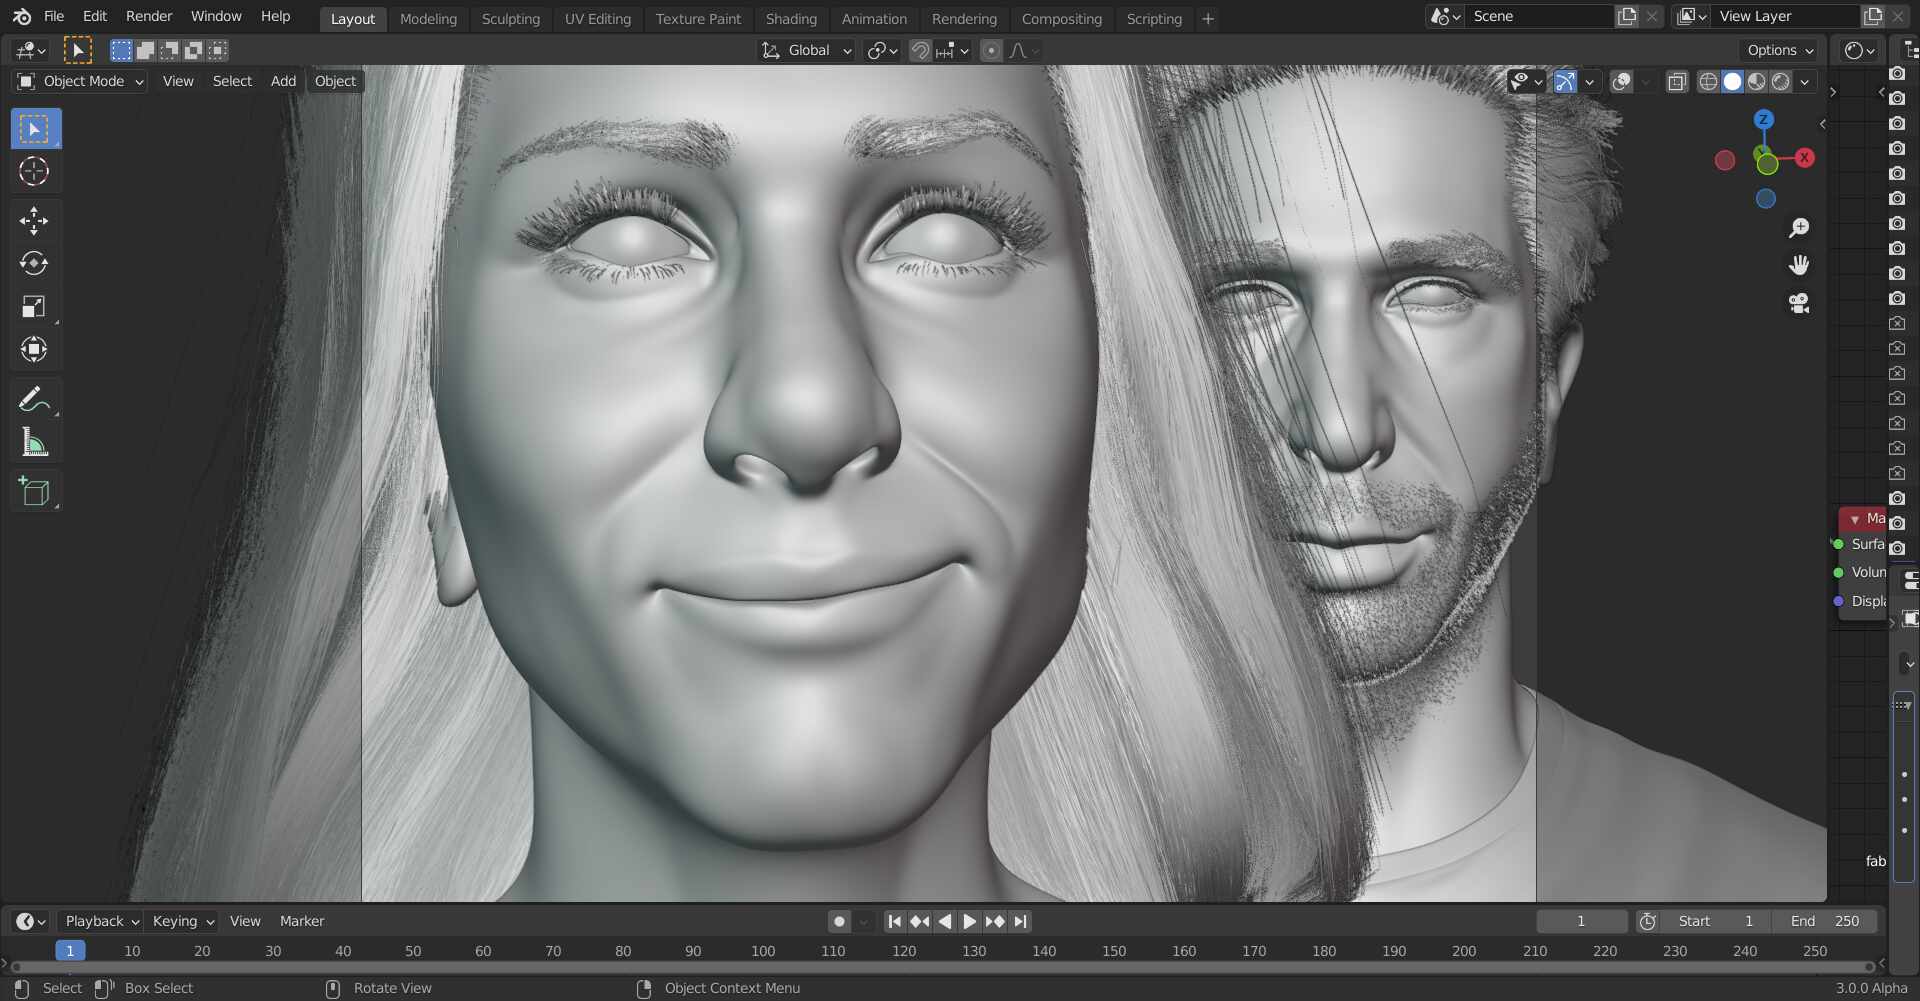Select the Cursor tool in toolbar
Screen dimensions: 1920x1001
tap(34, 172)
